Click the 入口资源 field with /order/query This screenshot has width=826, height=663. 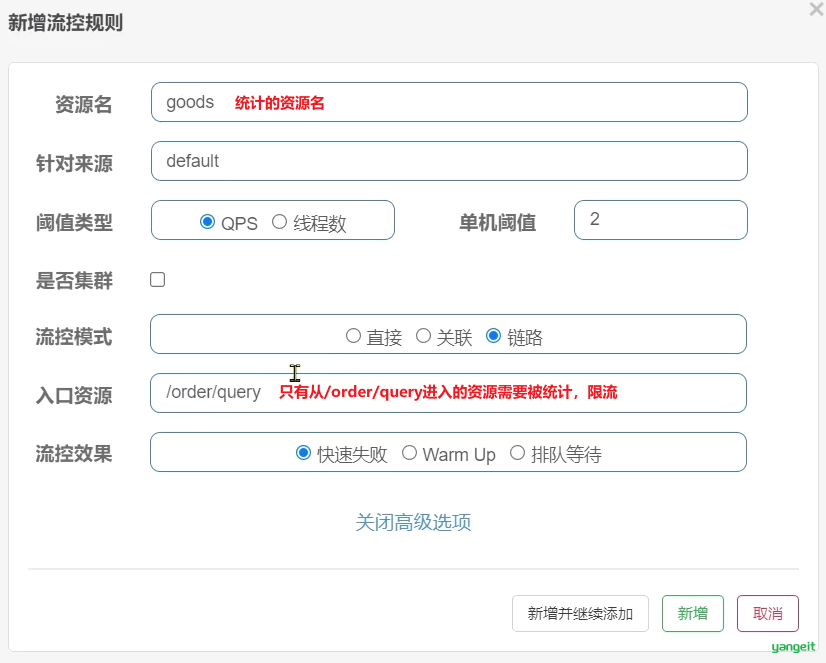(448, 393)
